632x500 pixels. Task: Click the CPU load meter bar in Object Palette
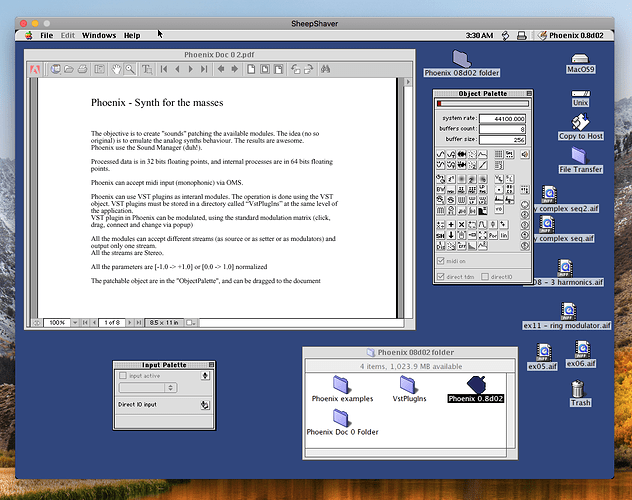[x=483, y=104]
